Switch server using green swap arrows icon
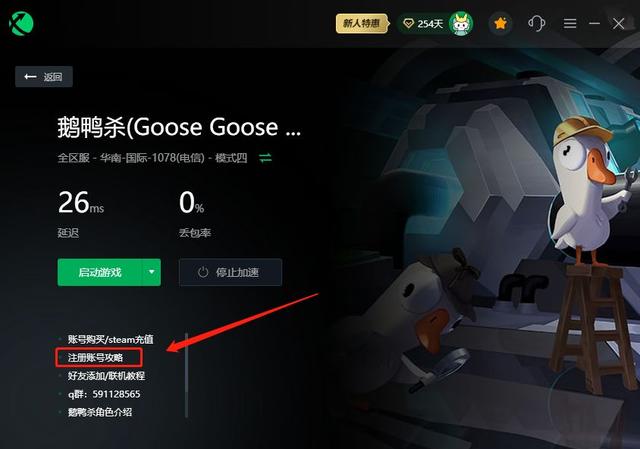Screen dimensions: 640x449 [265, 158]
